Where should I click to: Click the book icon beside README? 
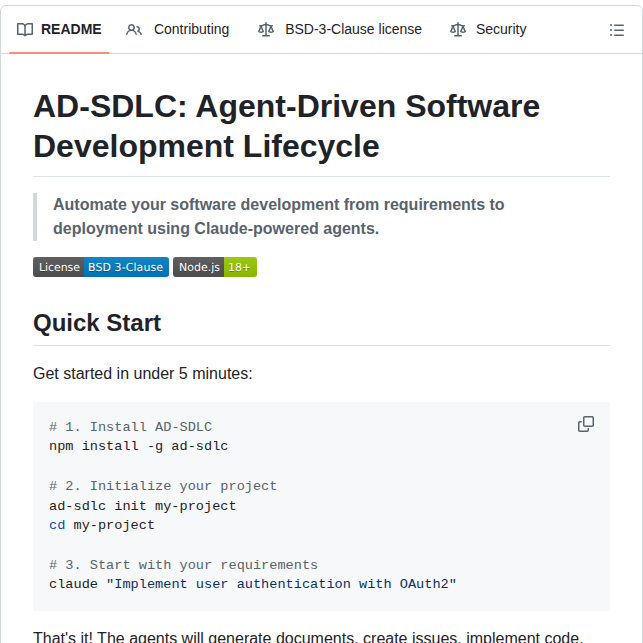click(x=25, y=30)
